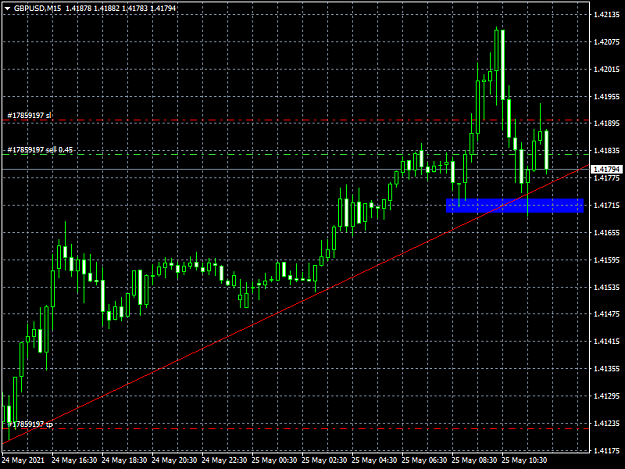Click the 25 May 00:30 time label
The image size is (625, 469).
[x=274, y=460]
